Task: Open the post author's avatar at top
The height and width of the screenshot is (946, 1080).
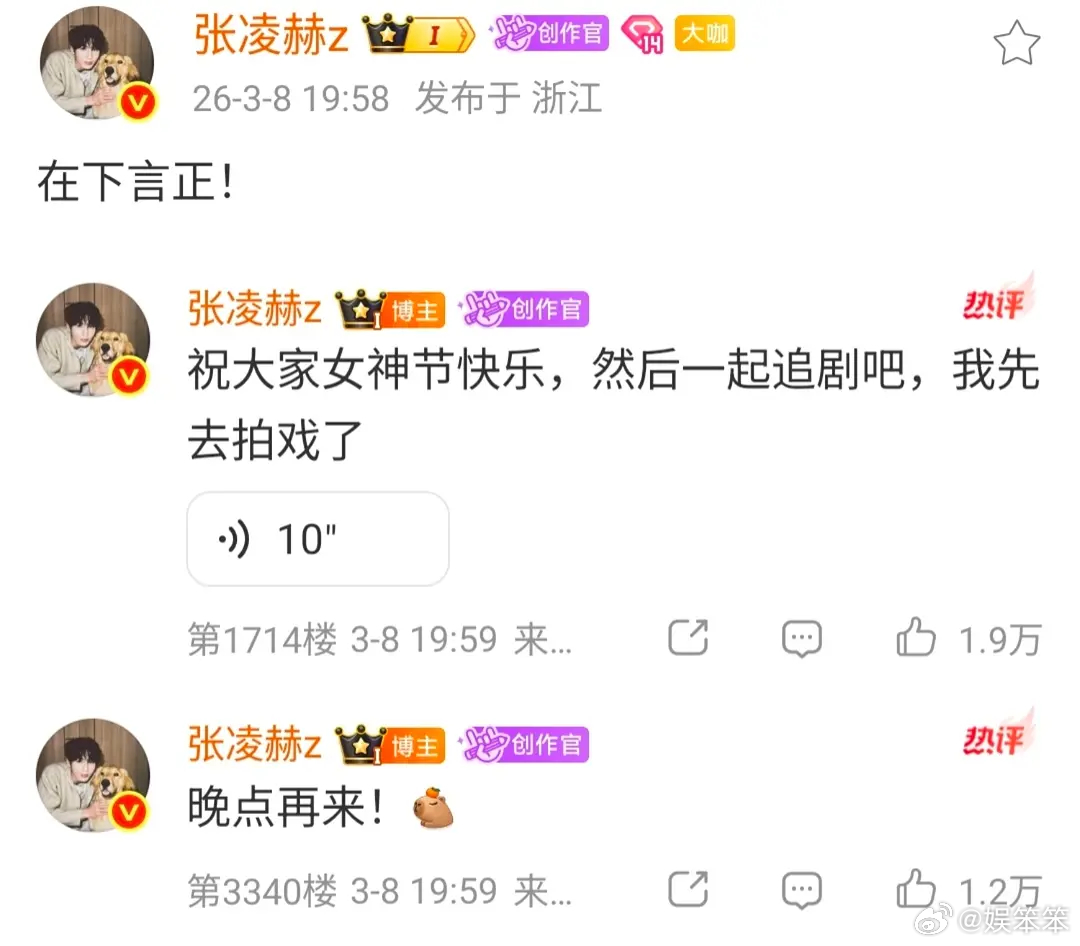Action: pyautogui.click(x=97, y=63)
